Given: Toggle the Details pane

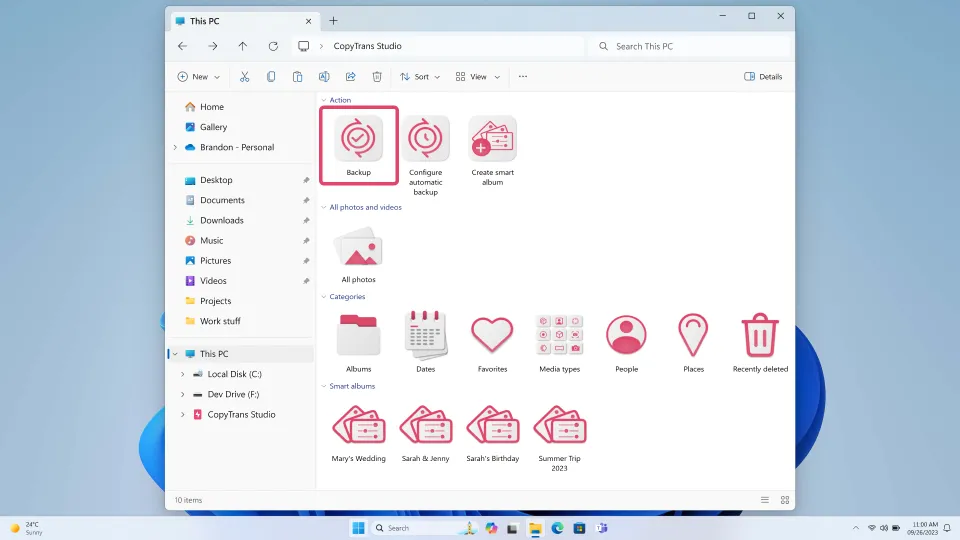Looking at the screenshot, I should point(763,77).
